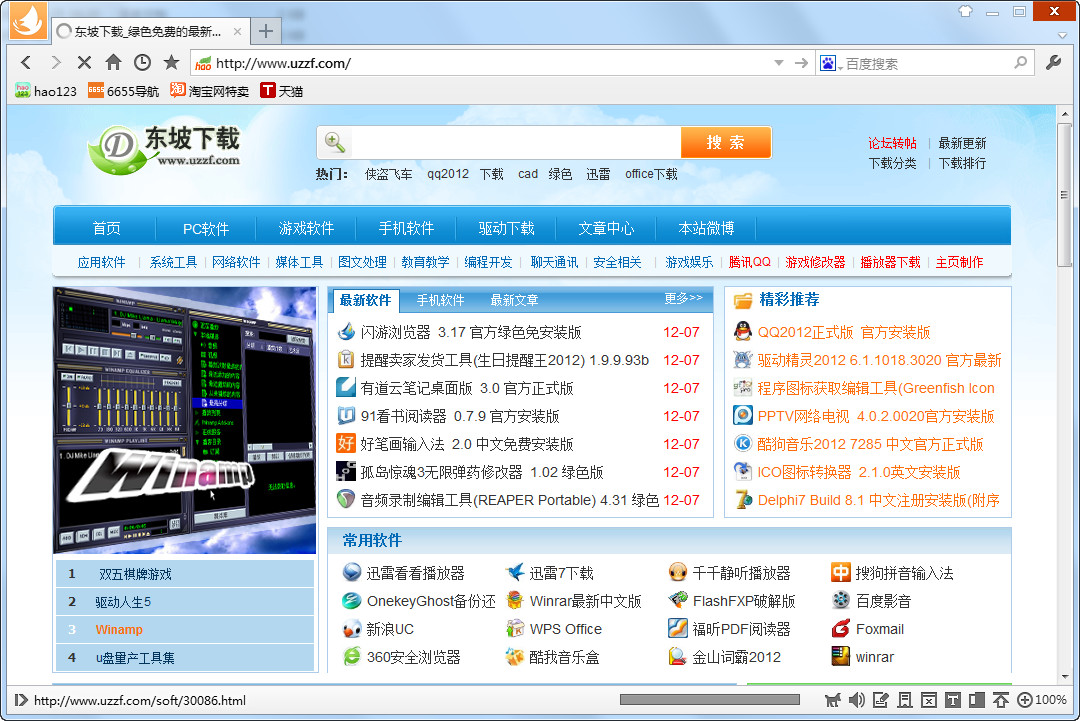
Task: Click the 酷狗音乐2012 icon
Action: click(742, 443)
